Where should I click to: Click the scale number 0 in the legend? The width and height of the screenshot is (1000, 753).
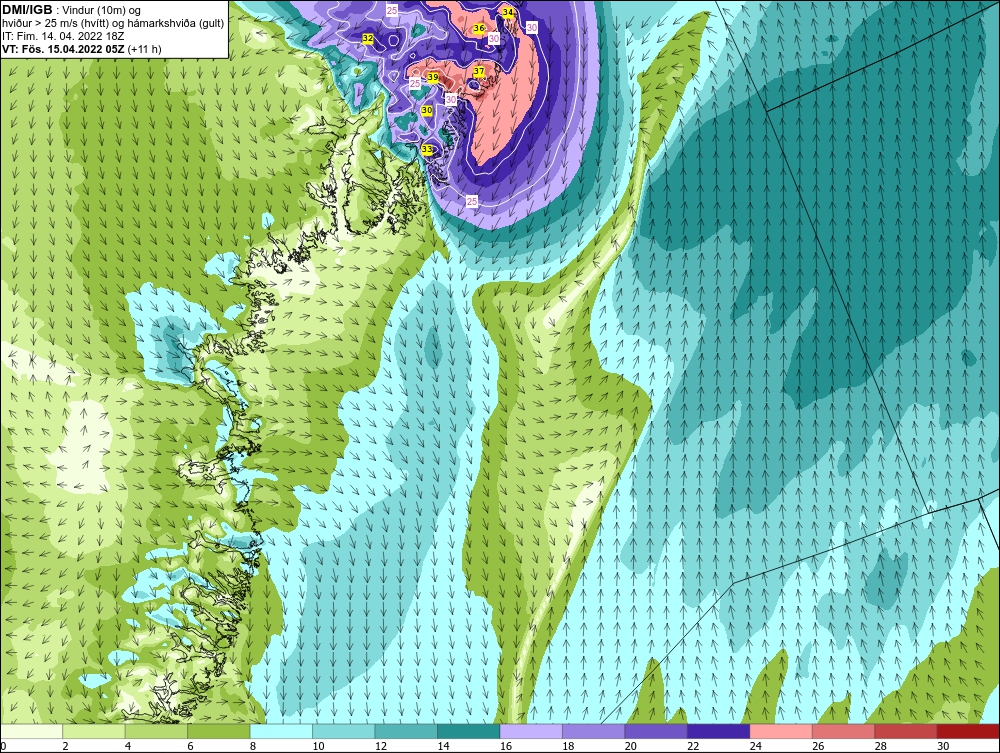pos(3,746)
